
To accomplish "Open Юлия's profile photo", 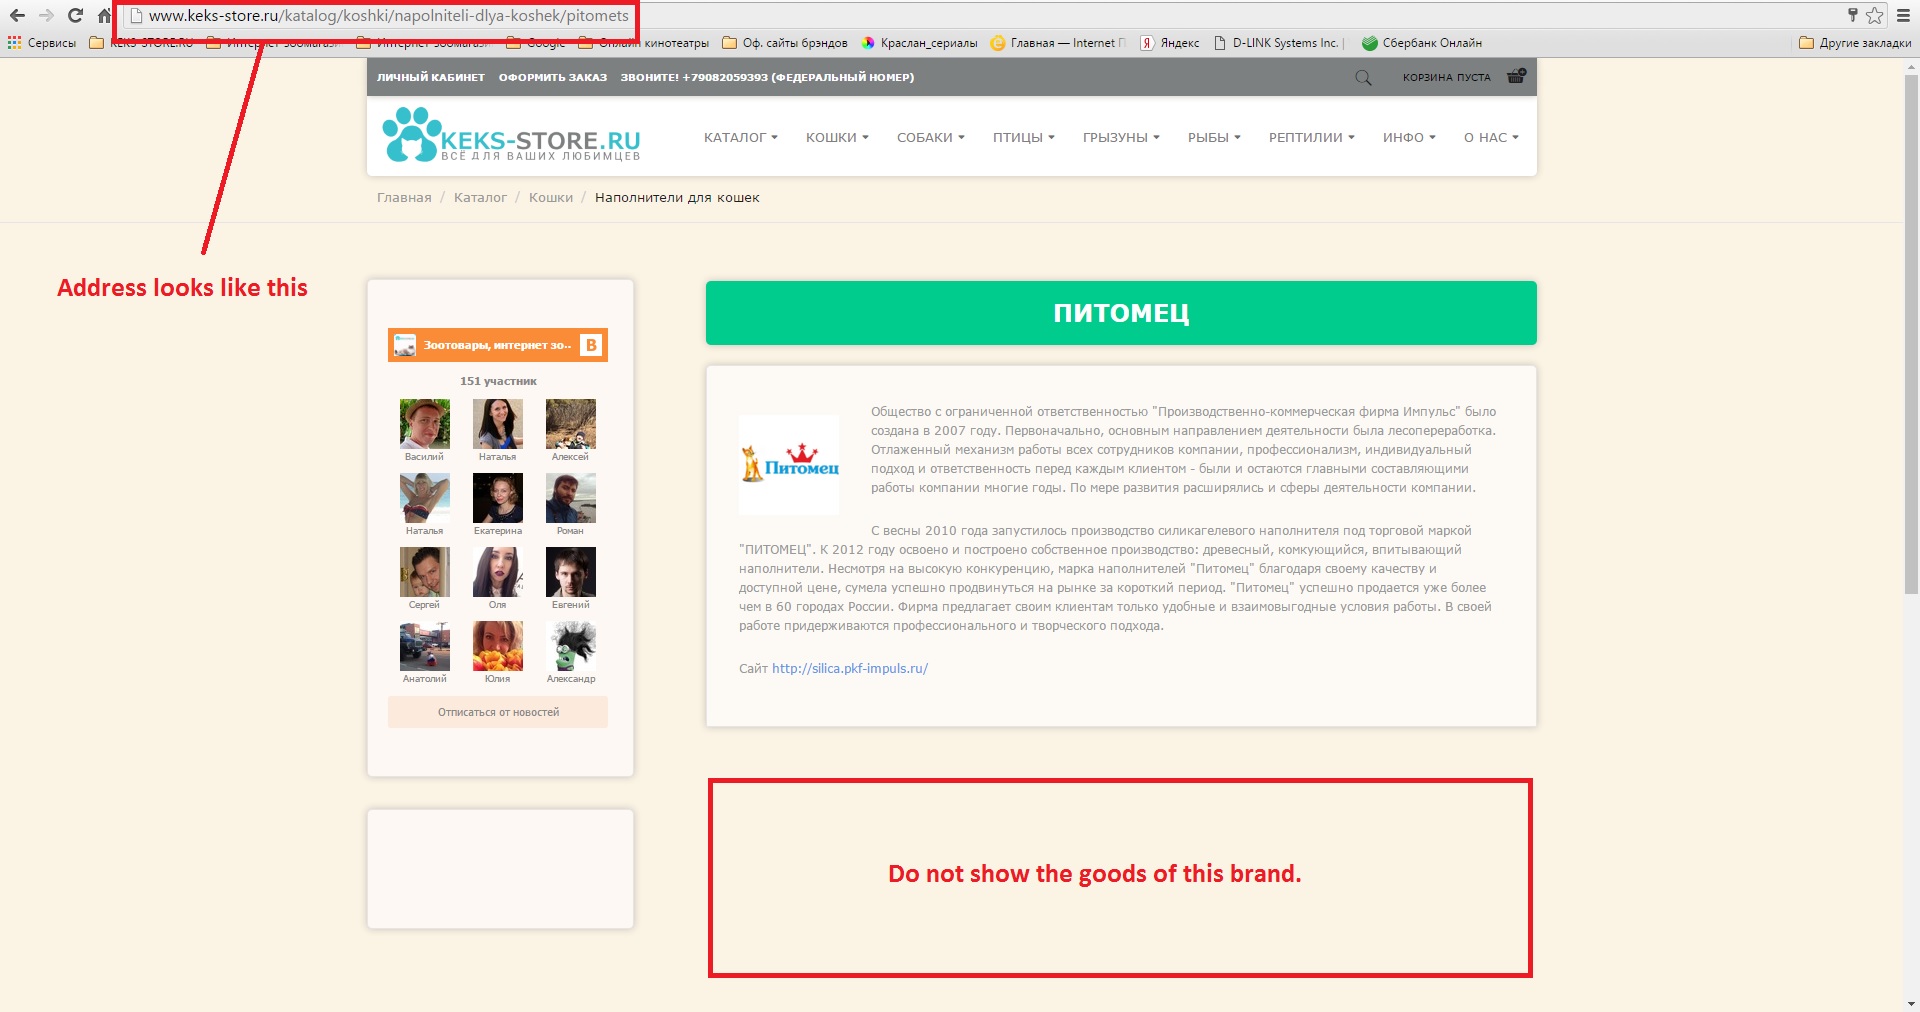I will click(x=497, y=646).
